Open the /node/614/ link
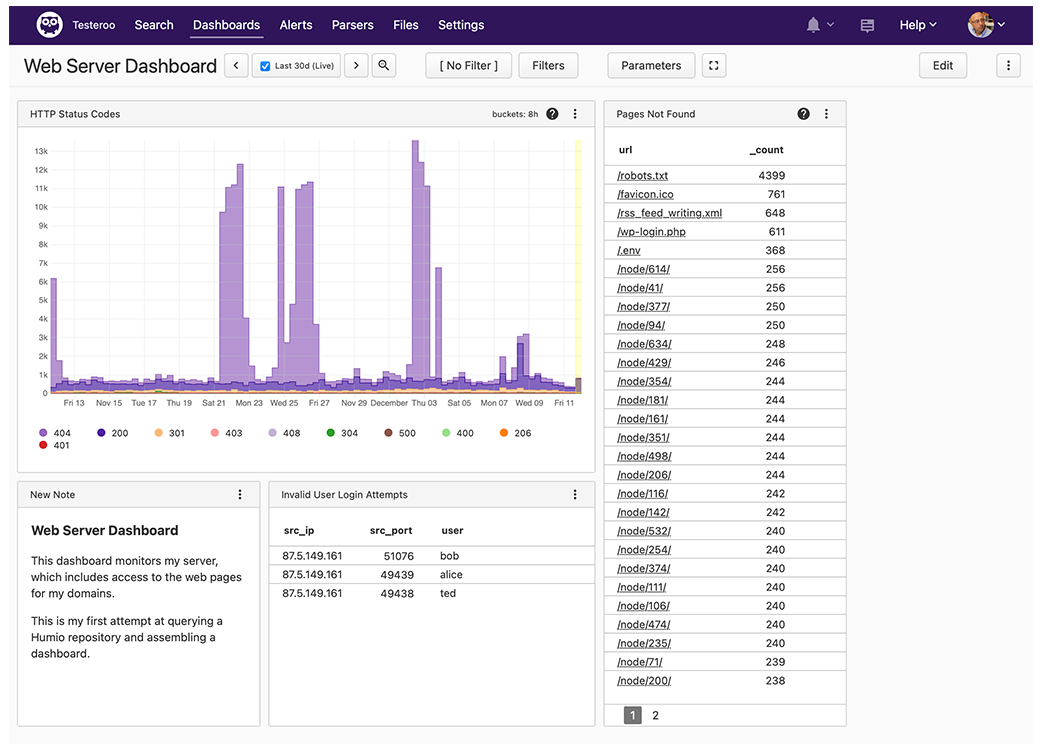The image size is (1041, 744). 643,269
